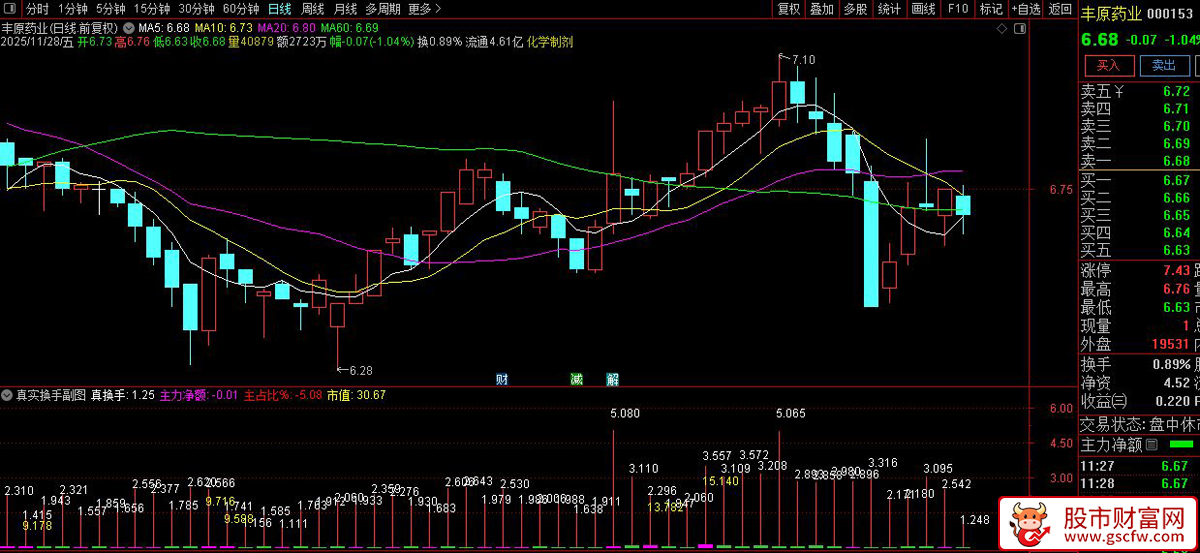
Task: Click the 主占比% indicator value
Action: tap(282, 395)
